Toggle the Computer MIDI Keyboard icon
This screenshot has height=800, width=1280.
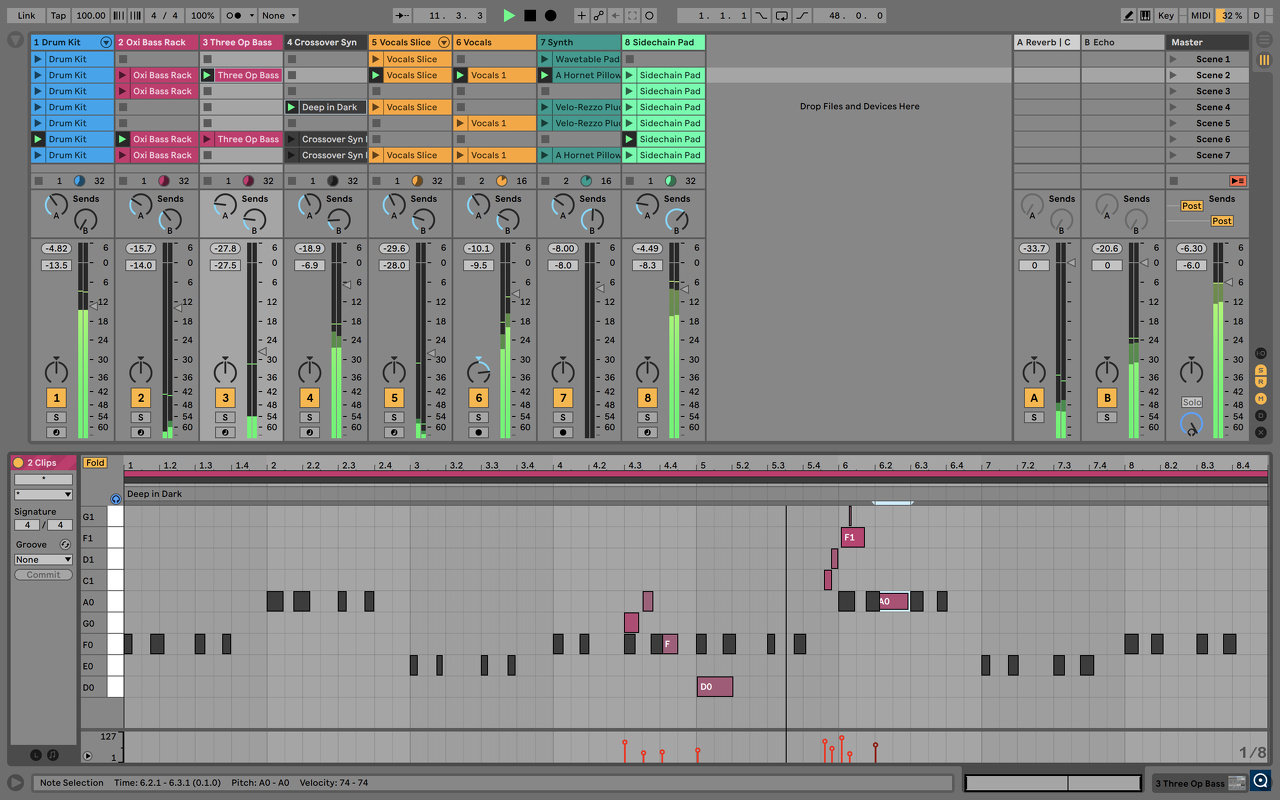pos(1145,16)
